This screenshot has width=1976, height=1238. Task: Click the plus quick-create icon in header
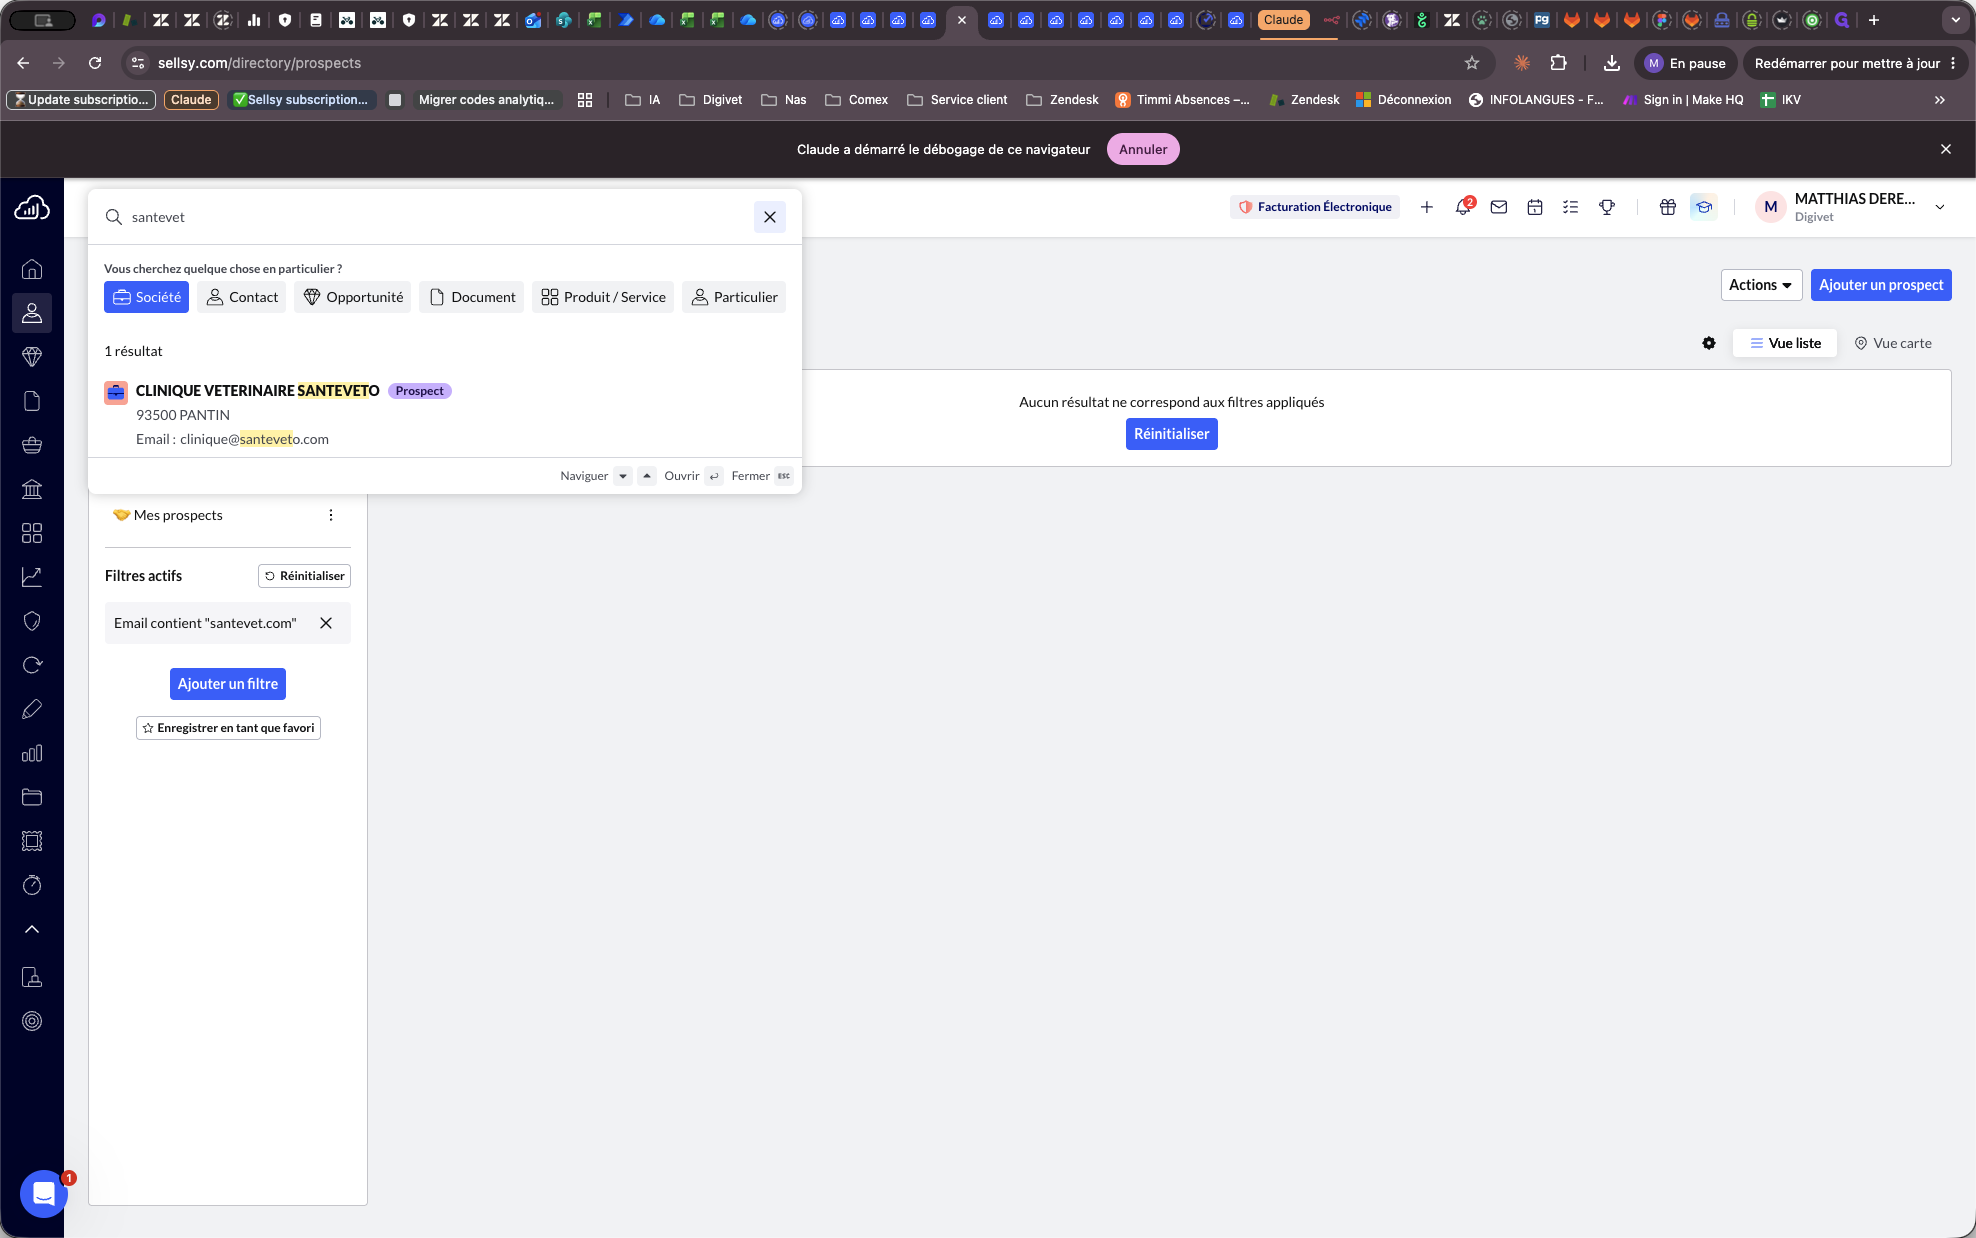[1427, 207]
